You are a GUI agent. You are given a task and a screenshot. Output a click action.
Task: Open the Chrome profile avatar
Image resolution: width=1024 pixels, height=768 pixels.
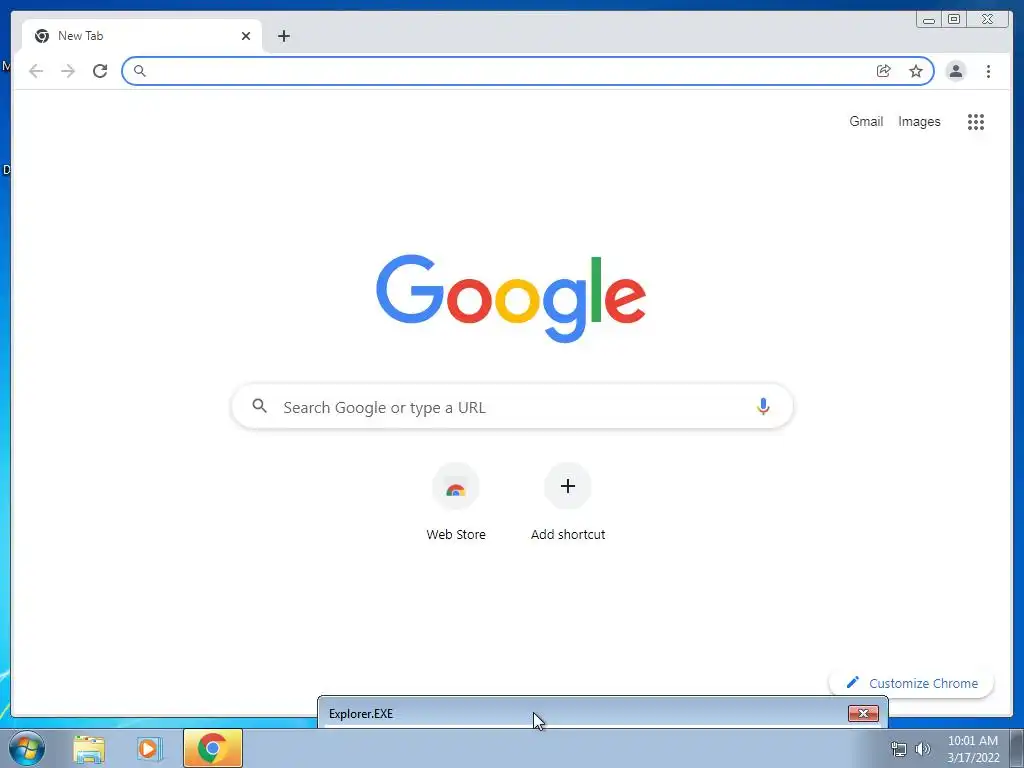955,71
